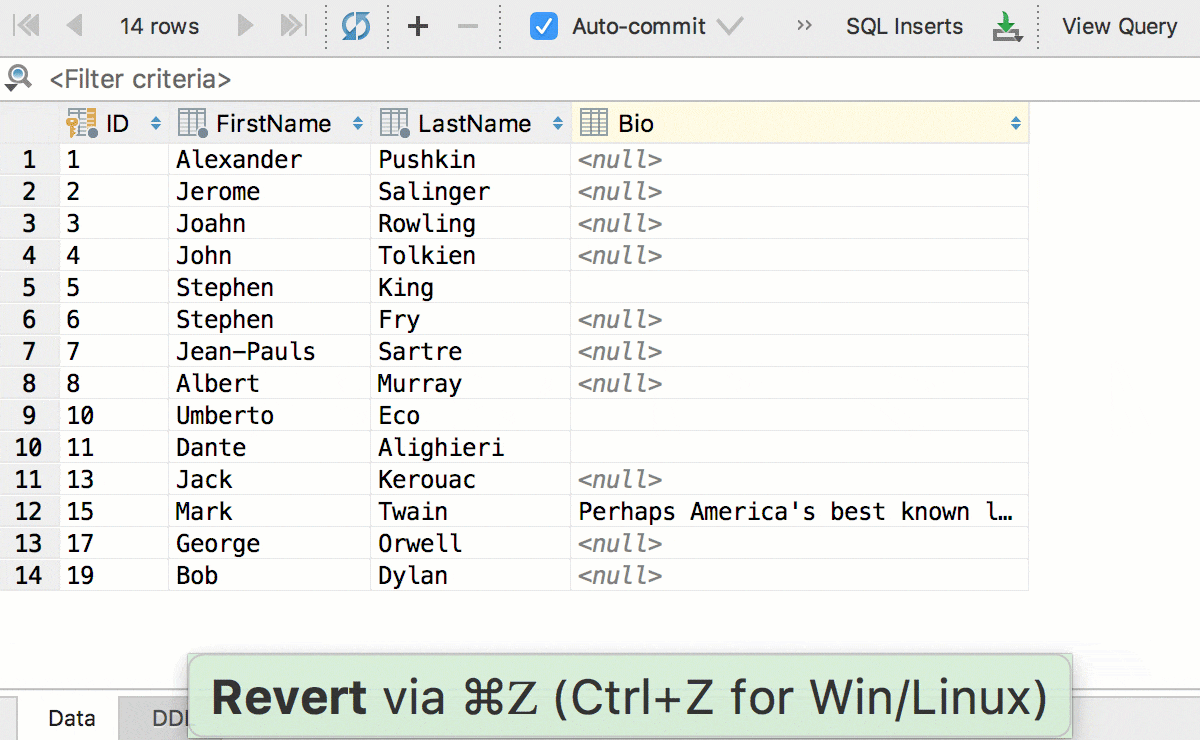
Task: Select the Orwell last name cell
Action: coord(471,544)
